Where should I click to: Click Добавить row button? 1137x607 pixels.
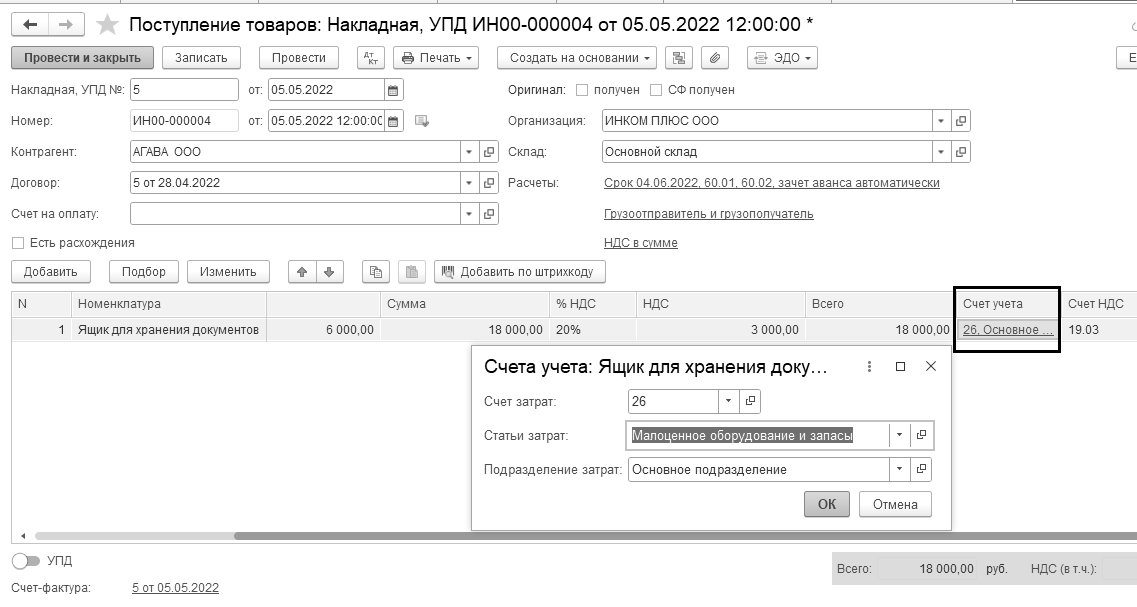51,272
